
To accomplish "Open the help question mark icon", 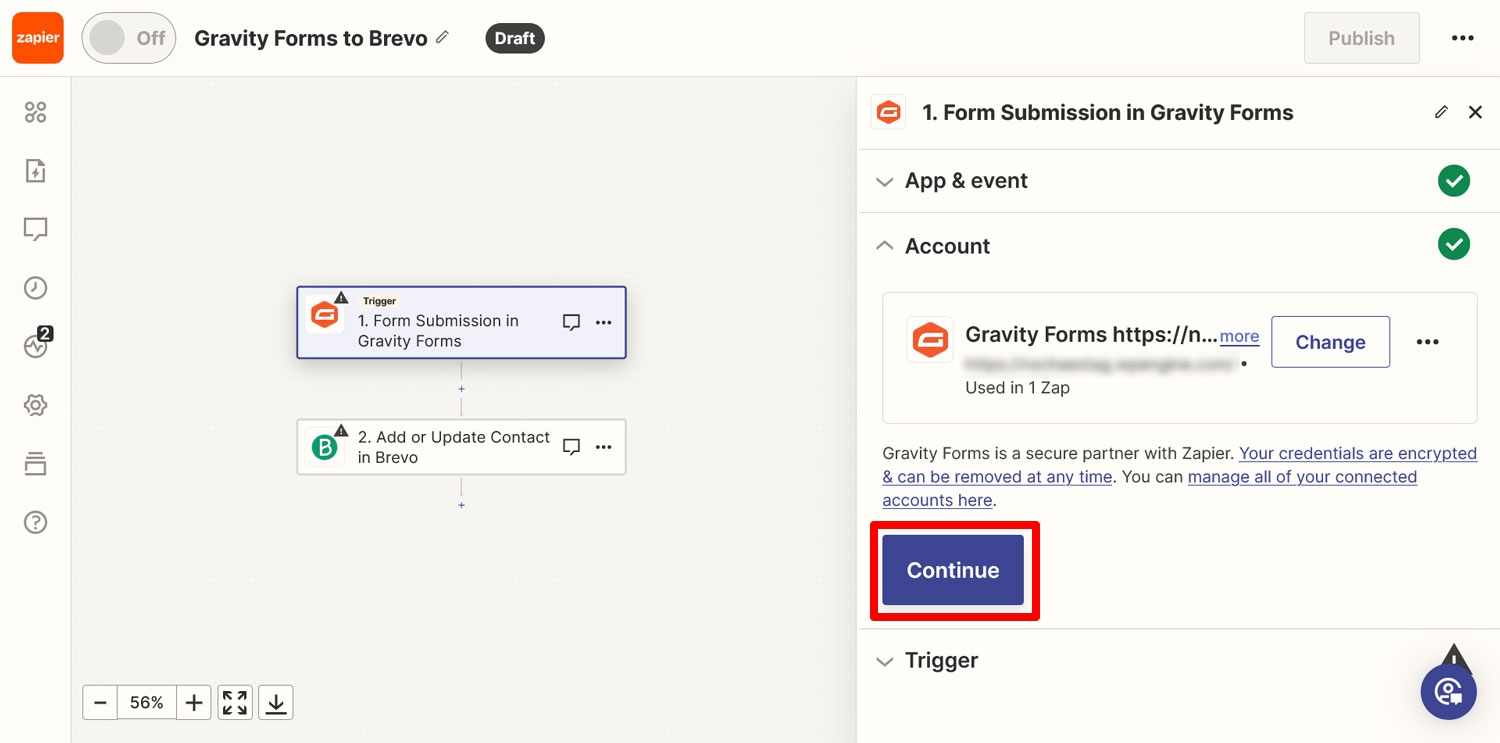I will coord(36,522).
